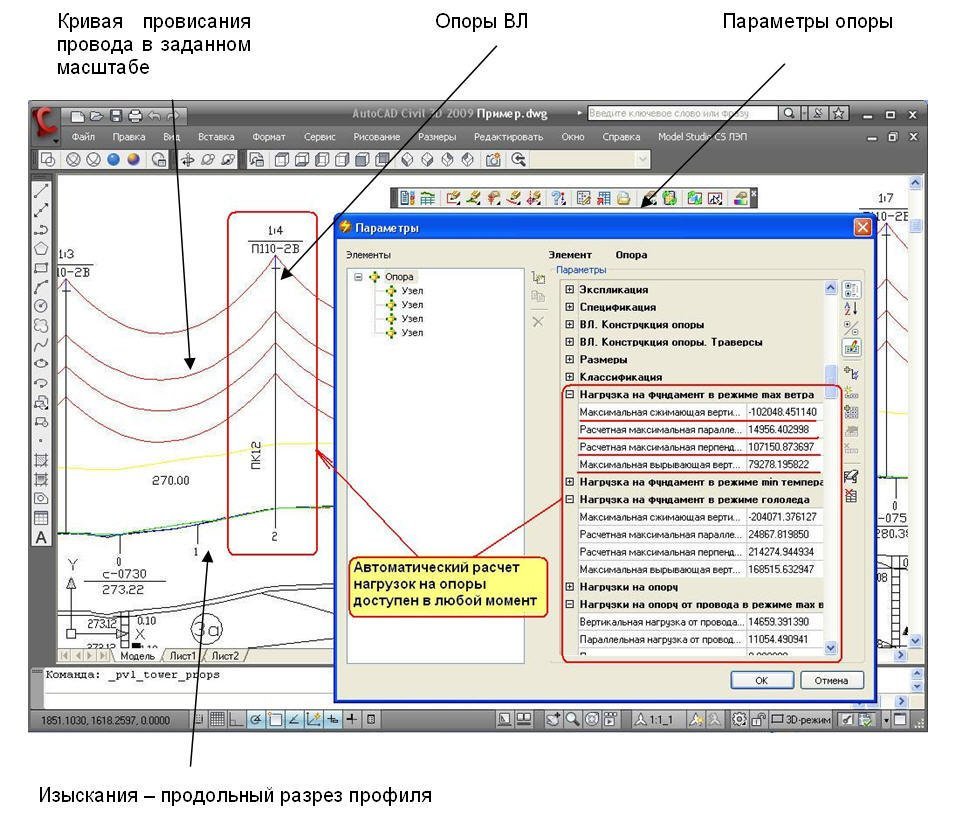Image resolution: width=964 pixels, height=814 pixels.
Task: Click the Отмена button
Action: 831,681
